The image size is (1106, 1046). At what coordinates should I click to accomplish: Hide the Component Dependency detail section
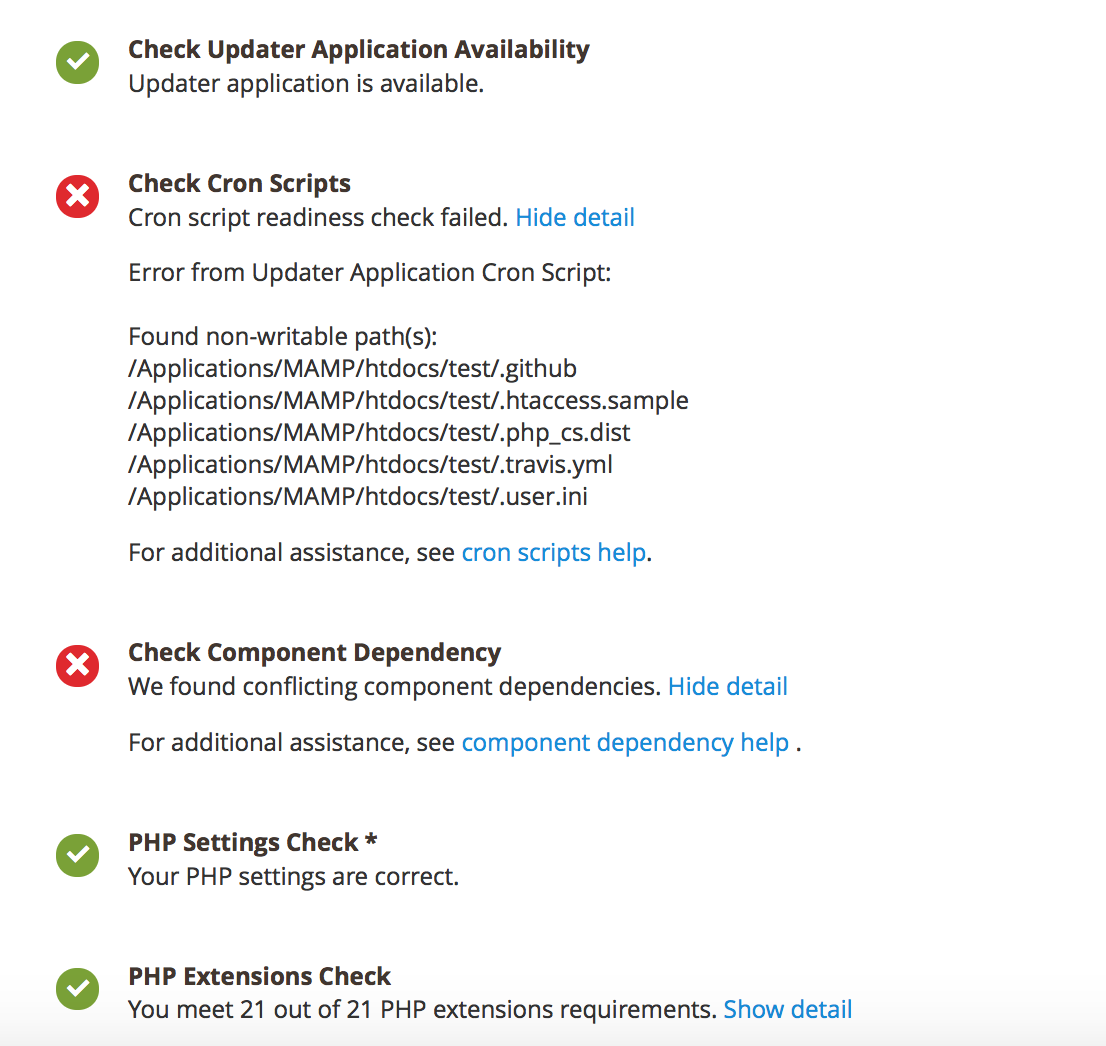727,686
